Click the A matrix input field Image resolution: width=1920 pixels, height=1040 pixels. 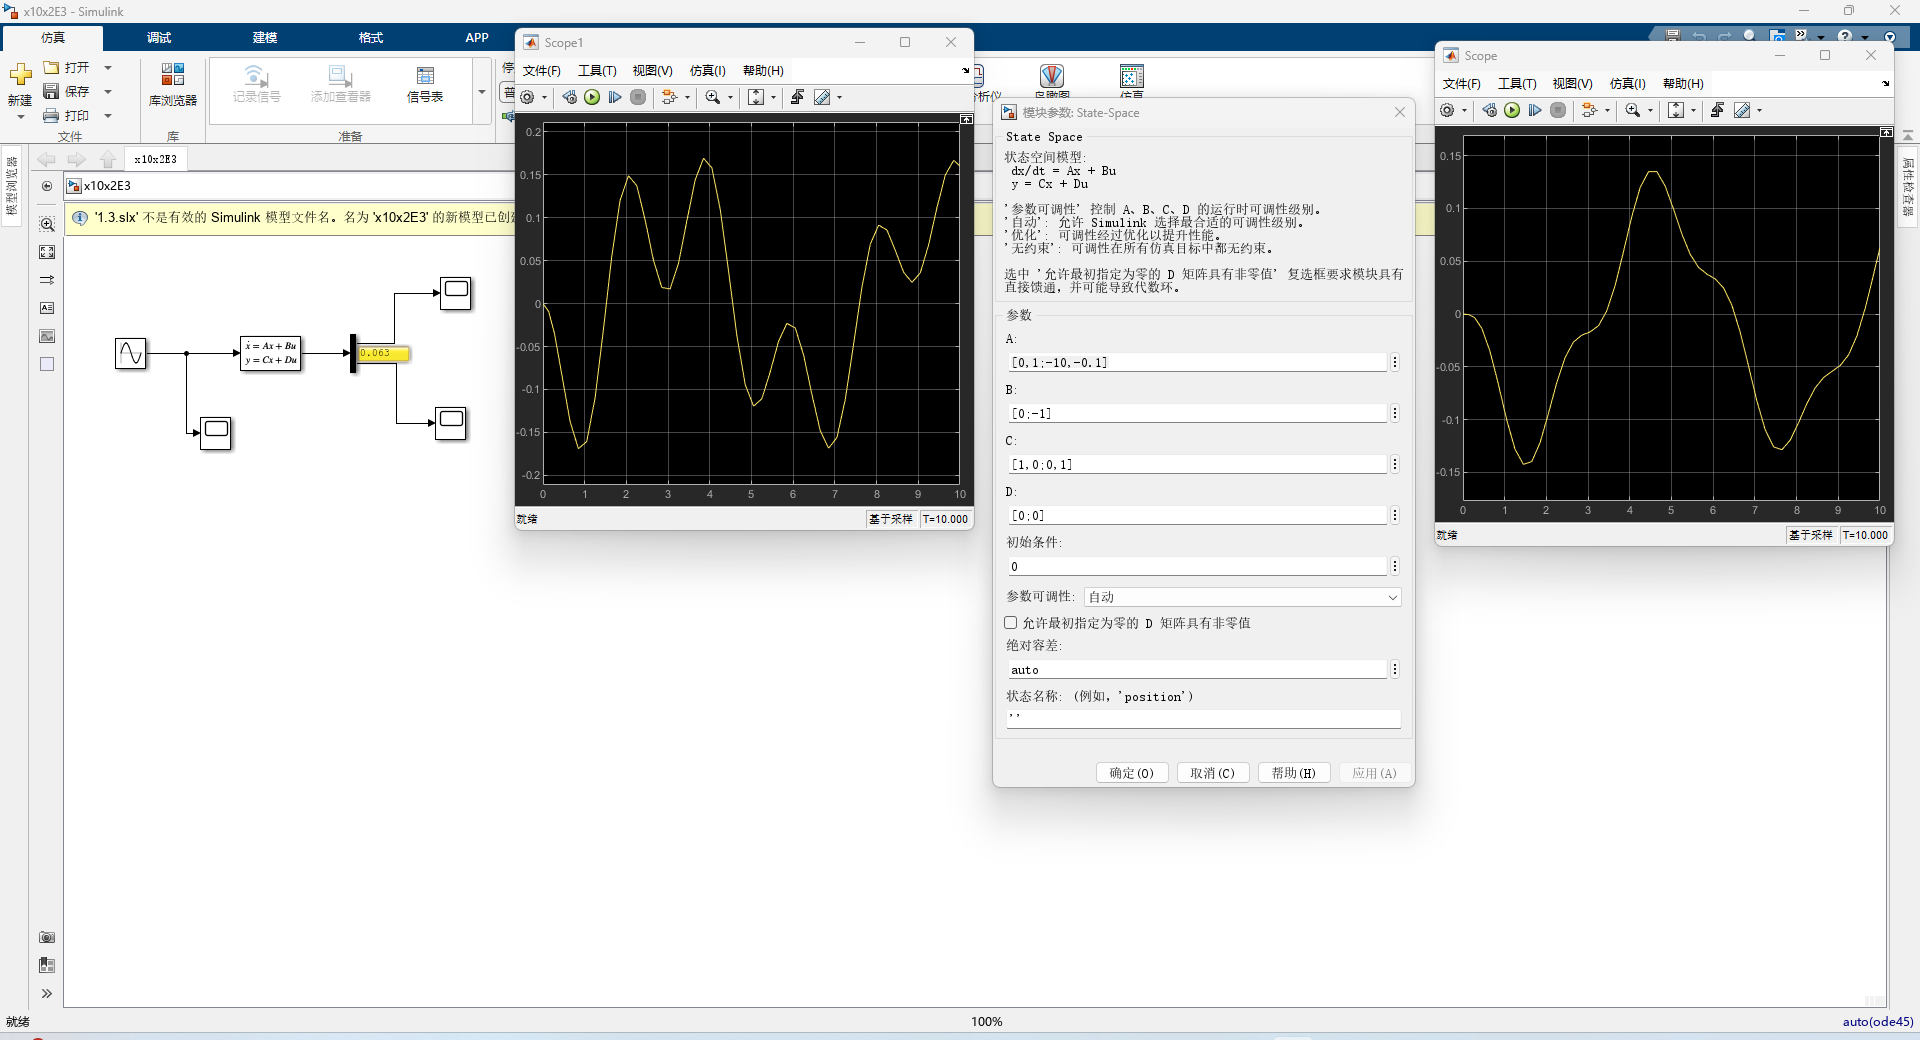click(x=1198, y=363)
